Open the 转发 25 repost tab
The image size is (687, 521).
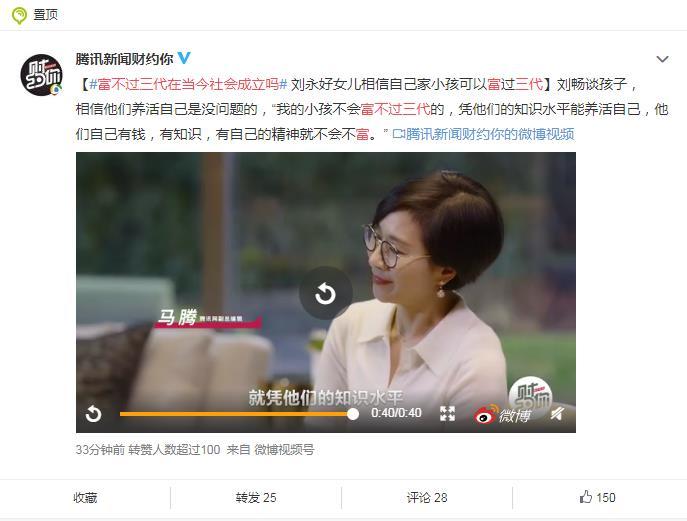[256, 498]
